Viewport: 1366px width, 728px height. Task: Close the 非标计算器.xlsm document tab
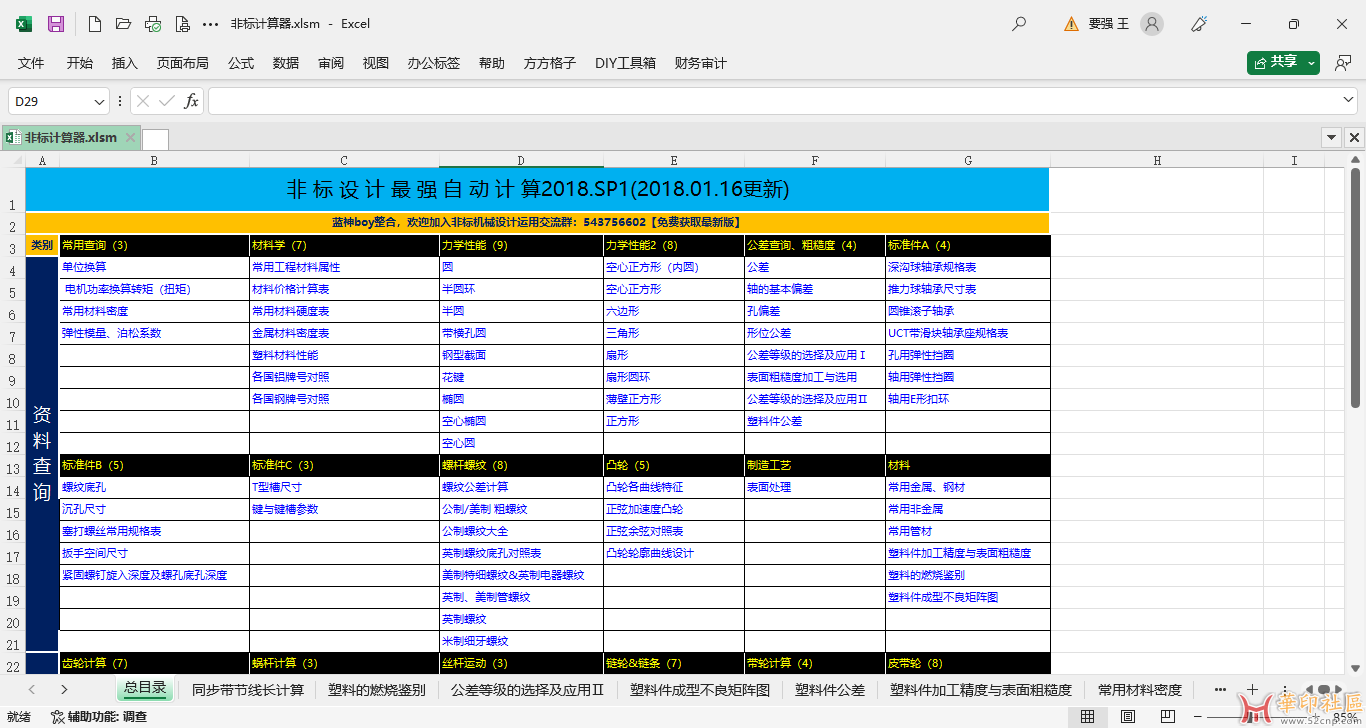(x=130, y=138)
